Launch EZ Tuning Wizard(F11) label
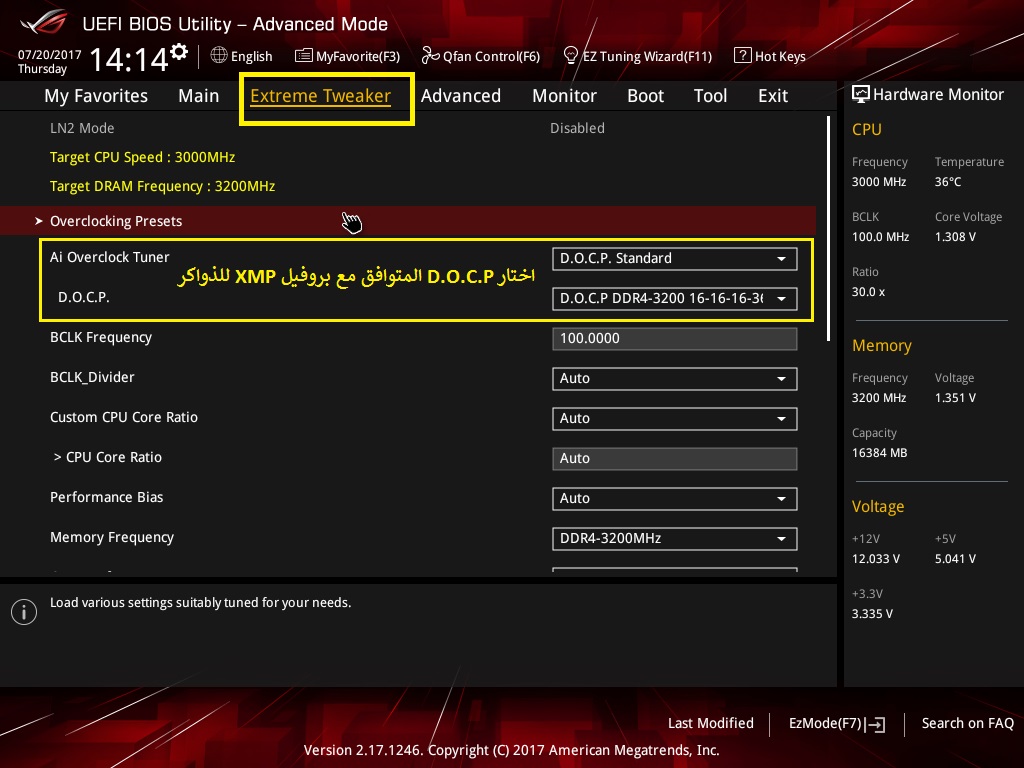Image resolution: width=1024 pixels, height=768 pixels. coord(647,57)
